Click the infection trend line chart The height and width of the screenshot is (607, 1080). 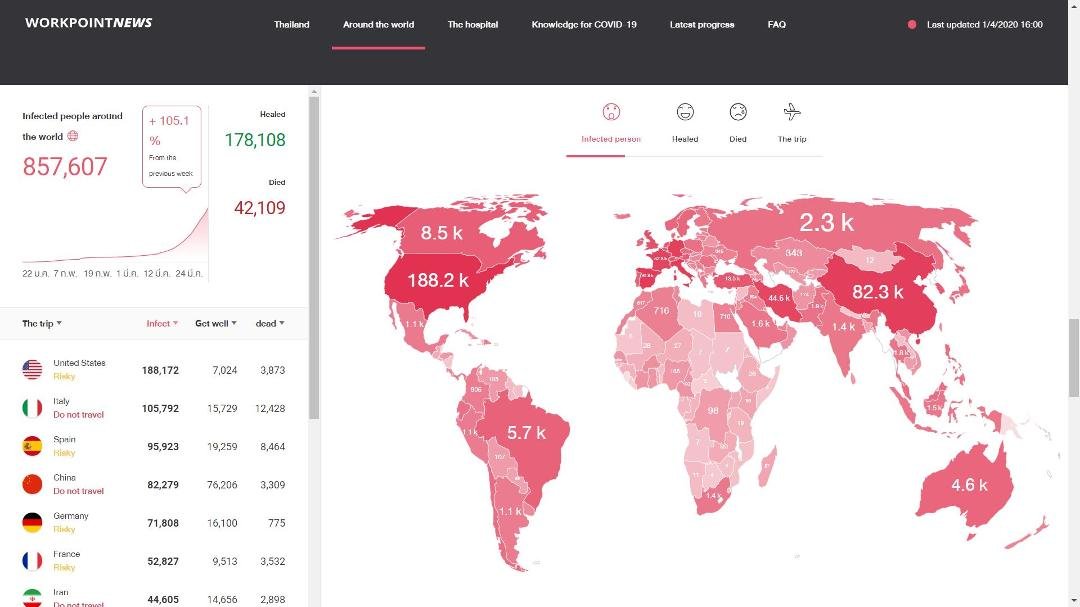click(115, 236)
